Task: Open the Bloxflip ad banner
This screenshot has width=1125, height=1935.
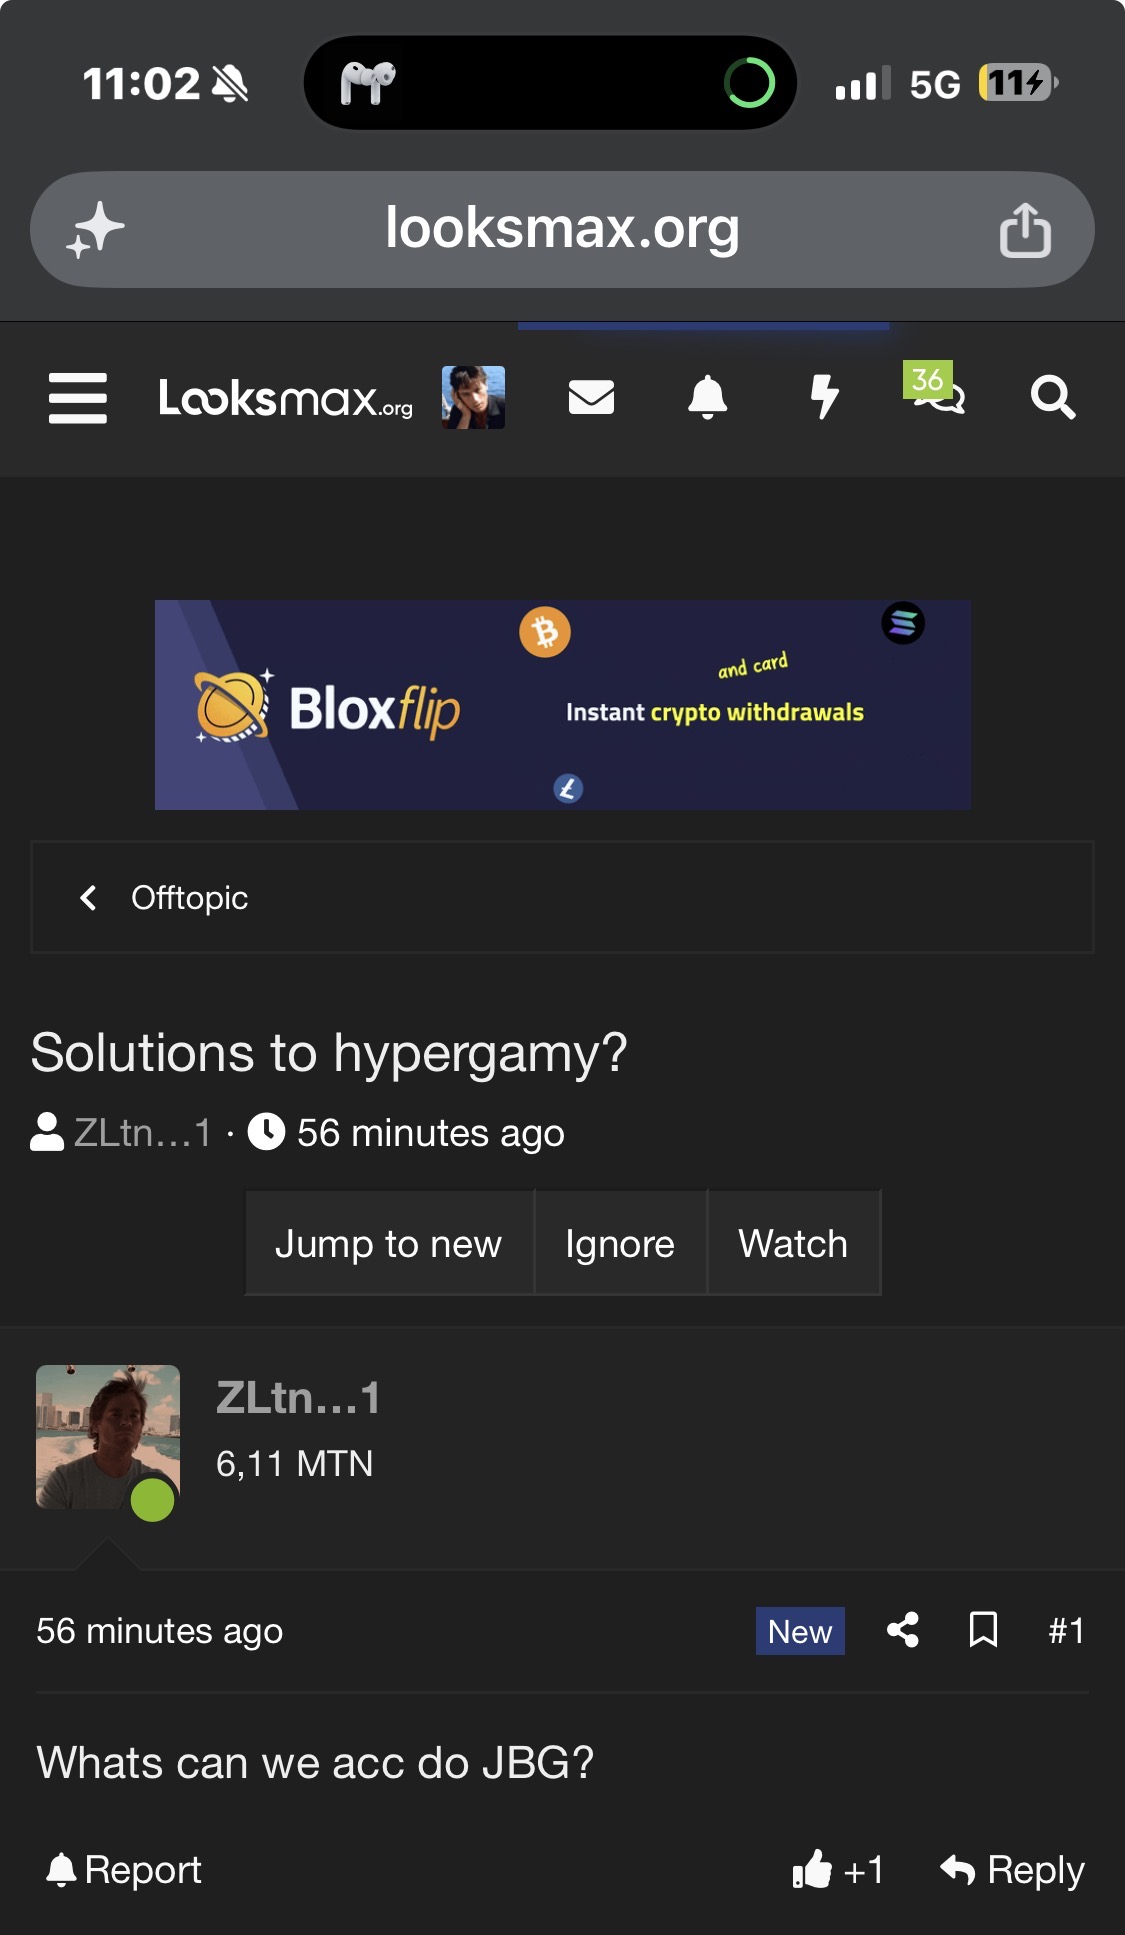Action: 563,705
